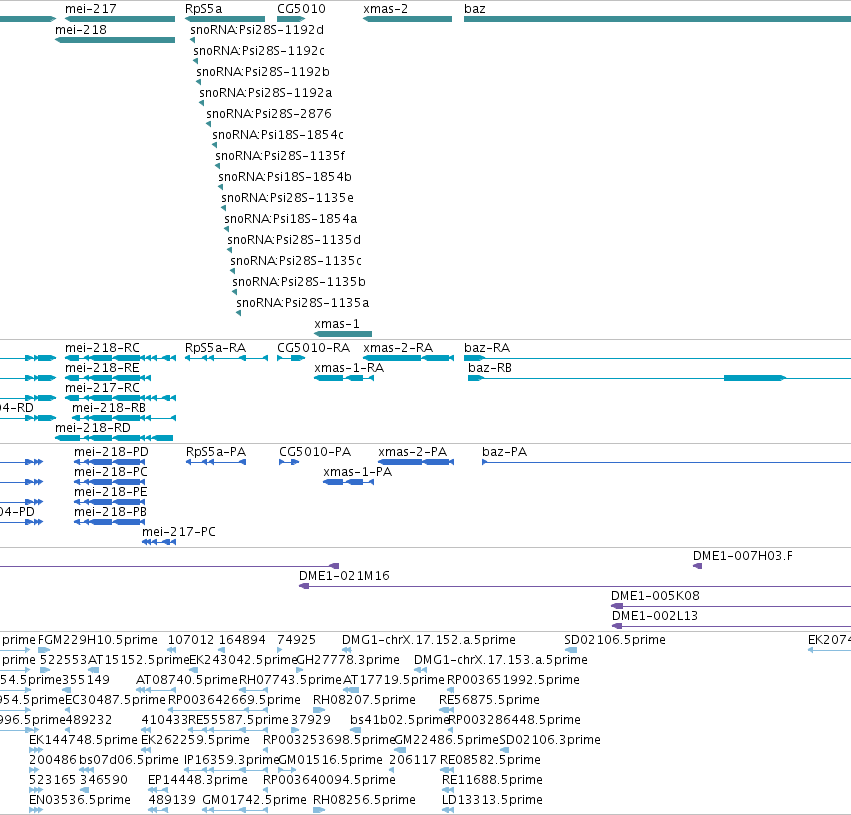Click snoRNA:Psi28S-1135c label
The height and width of the screenshot is (815, 851).
[x=296, y=260]
